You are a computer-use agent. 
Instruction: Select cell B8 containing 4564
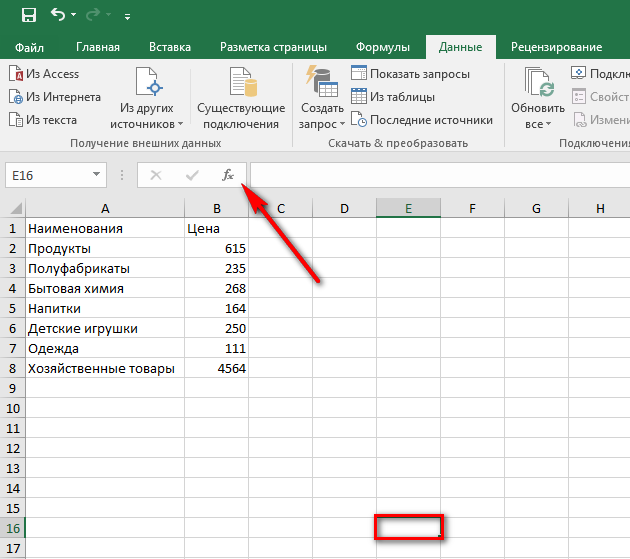click(x=216, y=369)
